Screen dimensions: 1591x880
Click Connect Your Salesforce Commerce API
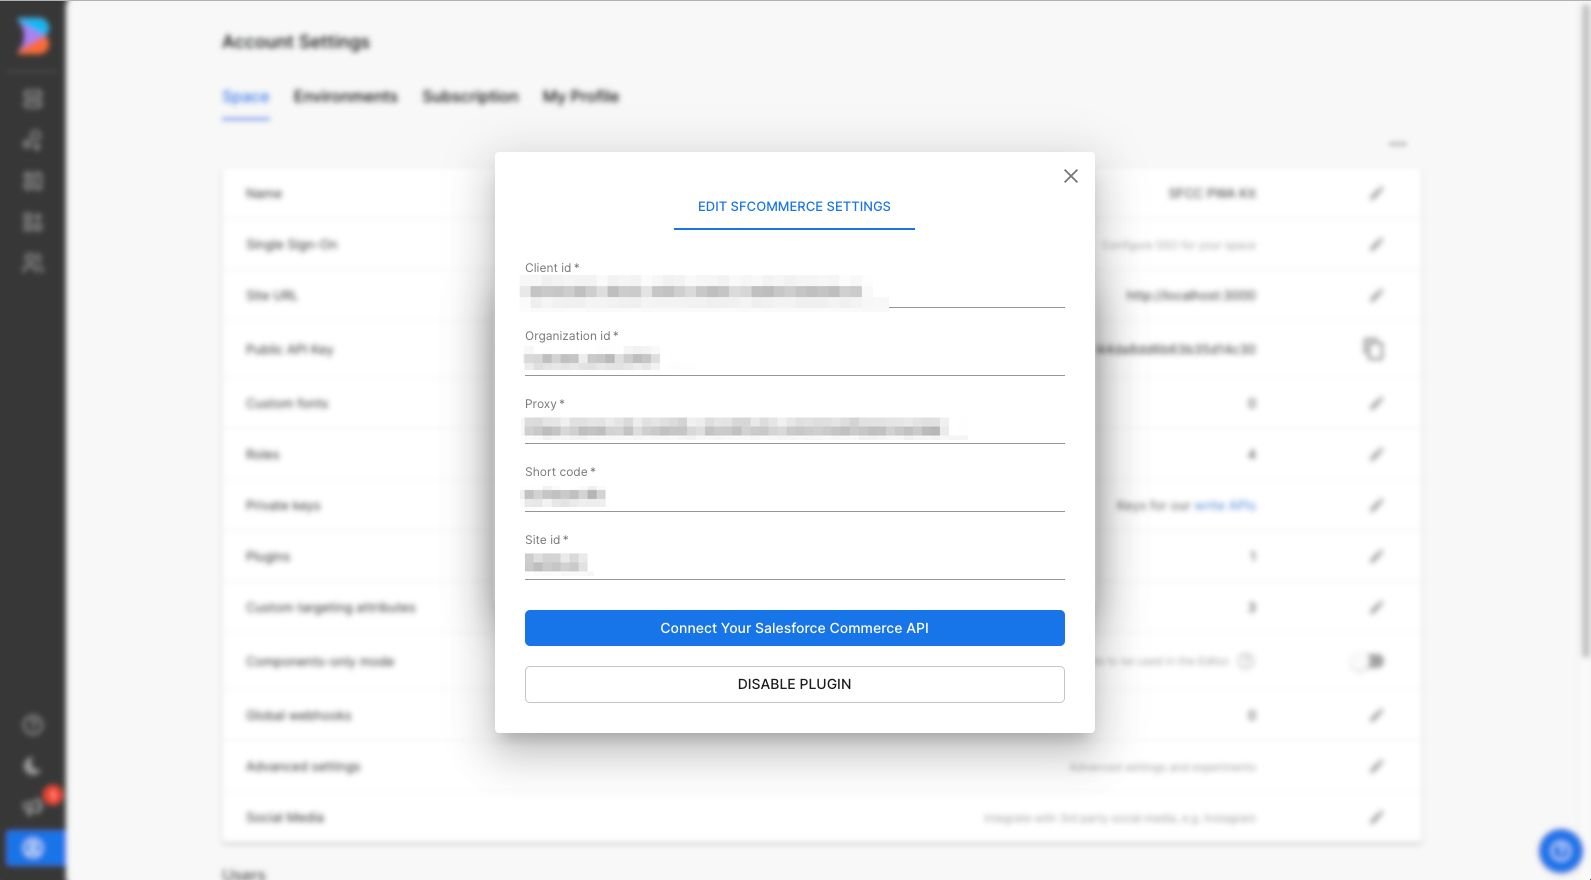[794, 628]
